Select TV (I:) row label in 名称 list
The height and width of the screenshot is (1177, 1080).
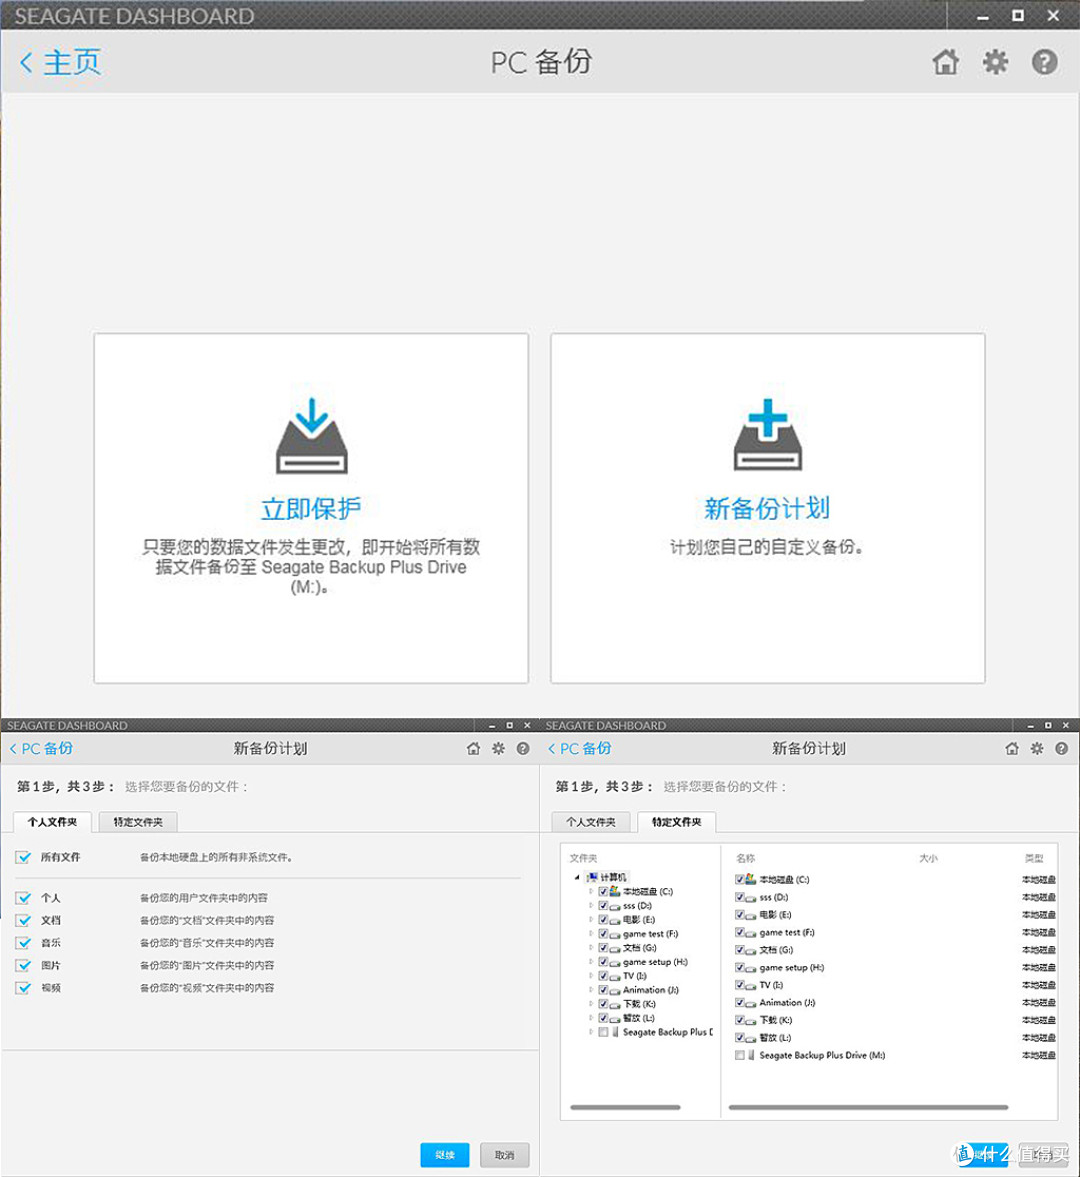pos(771,985)
